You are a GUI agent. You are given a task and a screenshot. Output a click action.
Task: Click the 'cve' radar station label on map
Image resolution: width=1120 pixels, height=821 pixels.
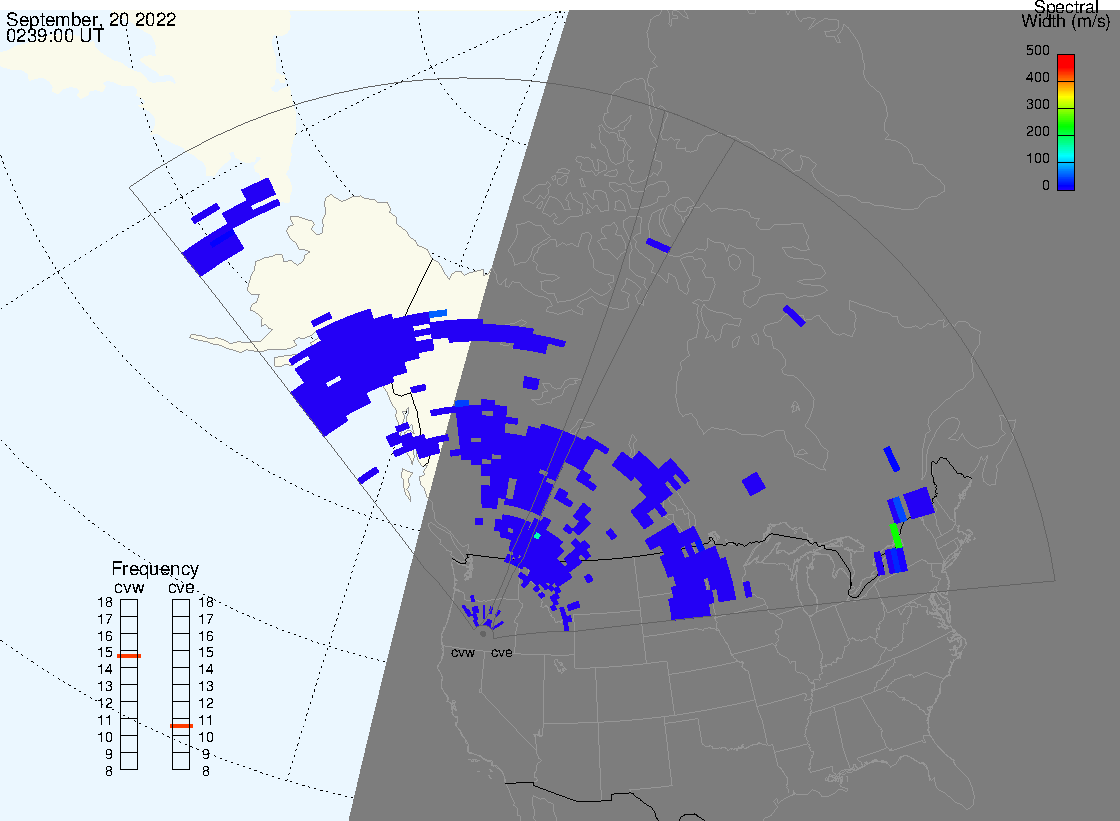coord(501,653)
